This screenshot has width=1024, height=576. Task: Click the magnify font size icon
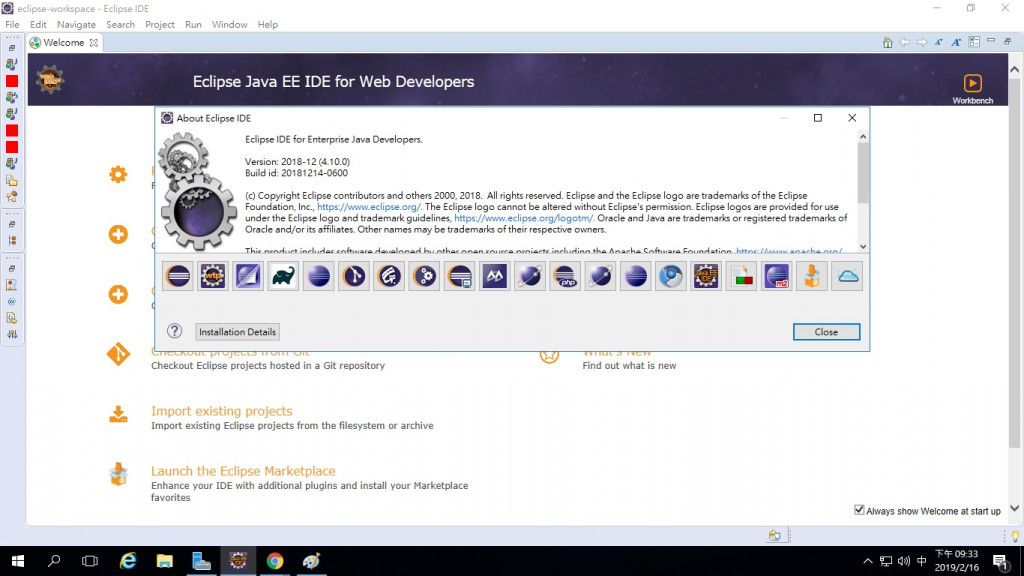point(956,42)
